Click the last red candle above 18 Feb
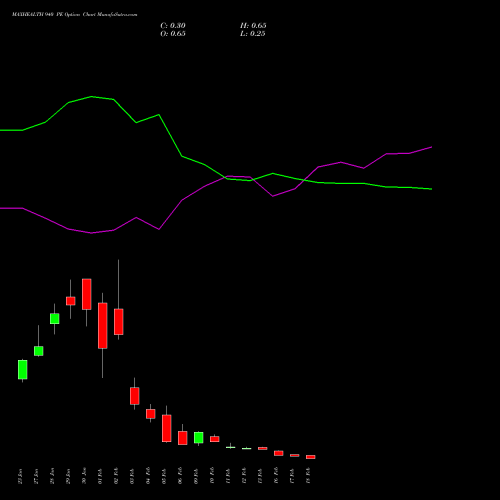This screenshot has height=500, width=500. [311, 457]
